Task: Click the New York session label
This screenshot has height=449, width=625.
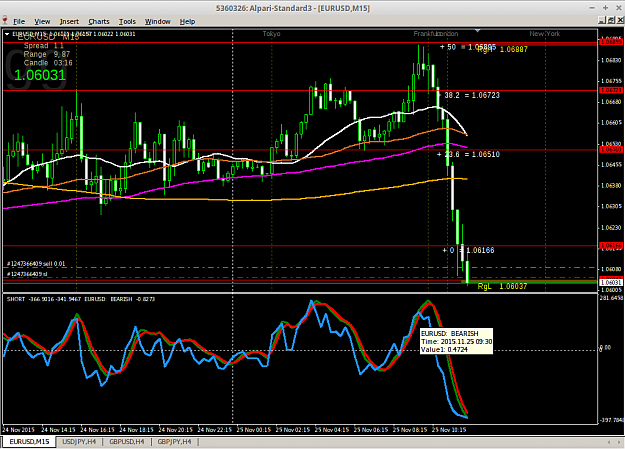Action: (544, 34)
